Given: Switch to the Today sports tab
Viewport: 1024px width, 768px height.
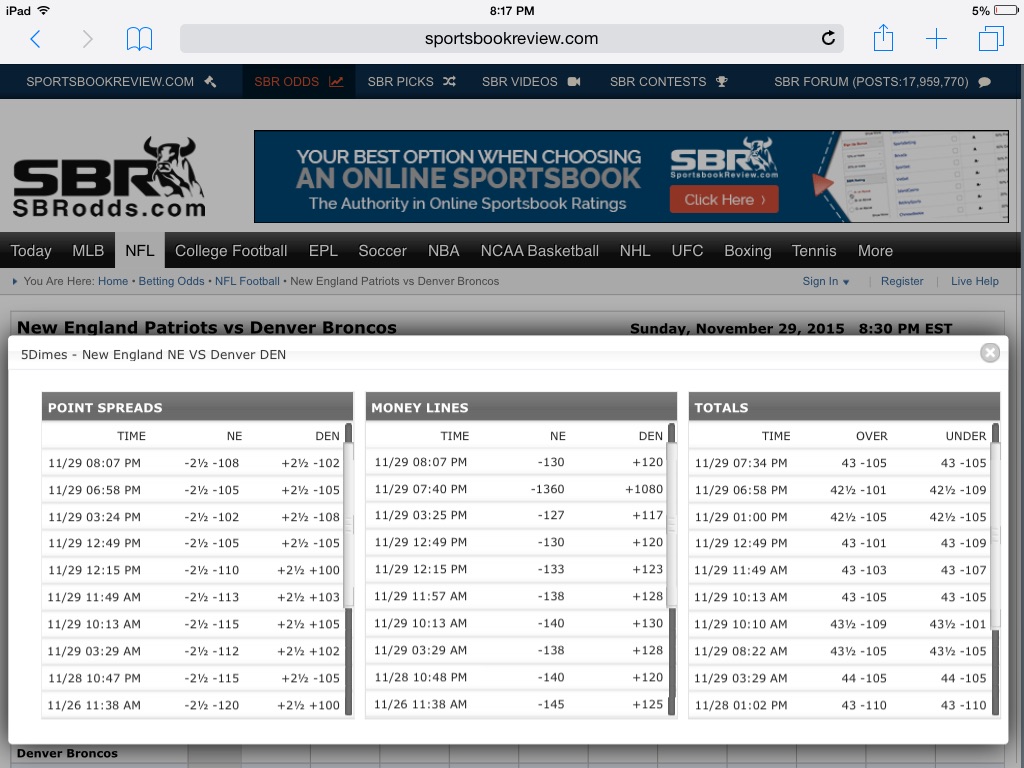Looking at the screenshot, I should pos(31,251).
